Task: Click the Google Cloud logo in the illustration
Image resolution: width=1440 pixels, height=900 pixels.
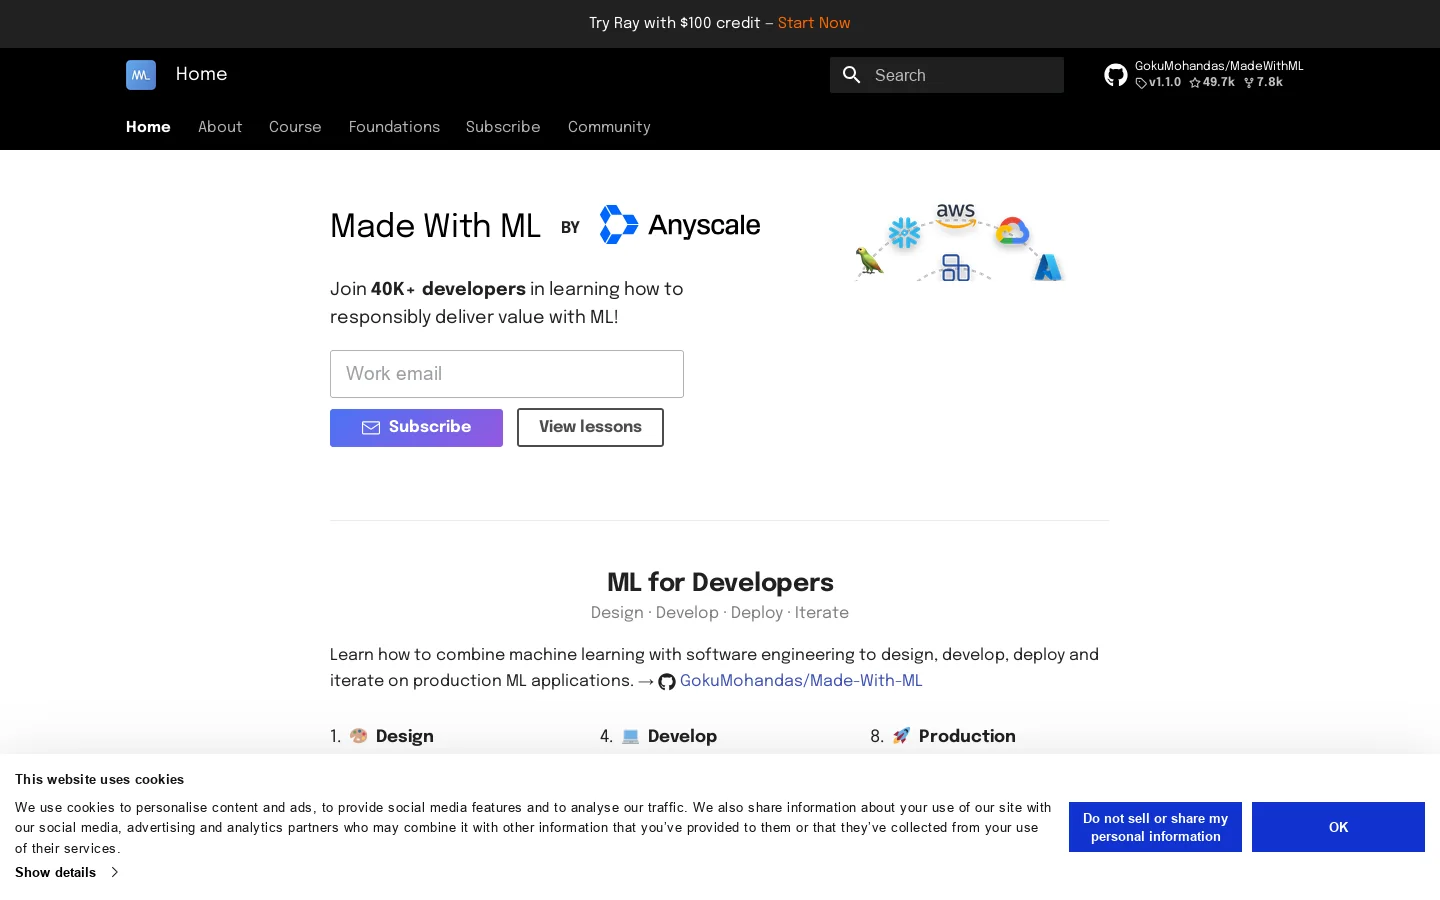Action: click(x=1012, y=231)
